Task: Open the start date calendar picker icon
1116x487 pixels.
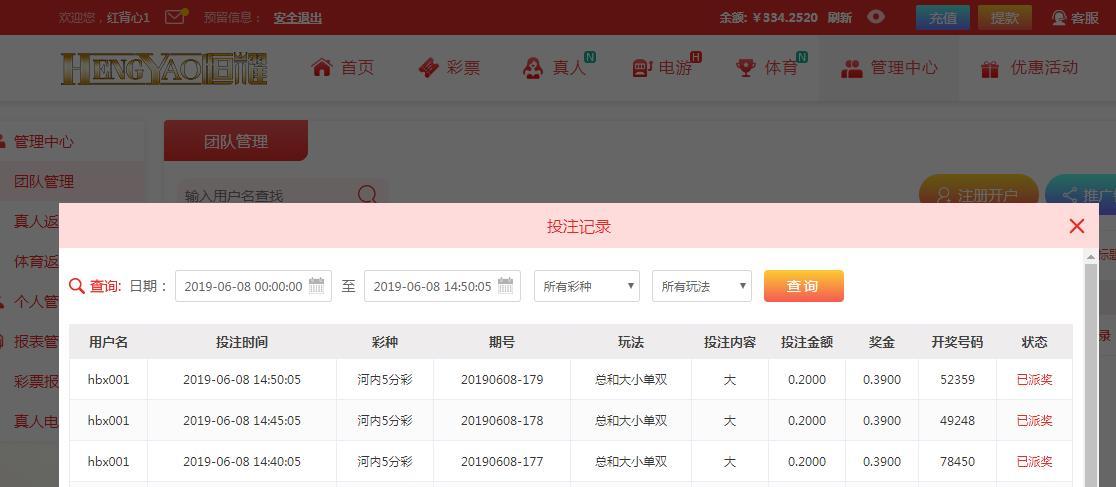Action: [x=316, y=286]
